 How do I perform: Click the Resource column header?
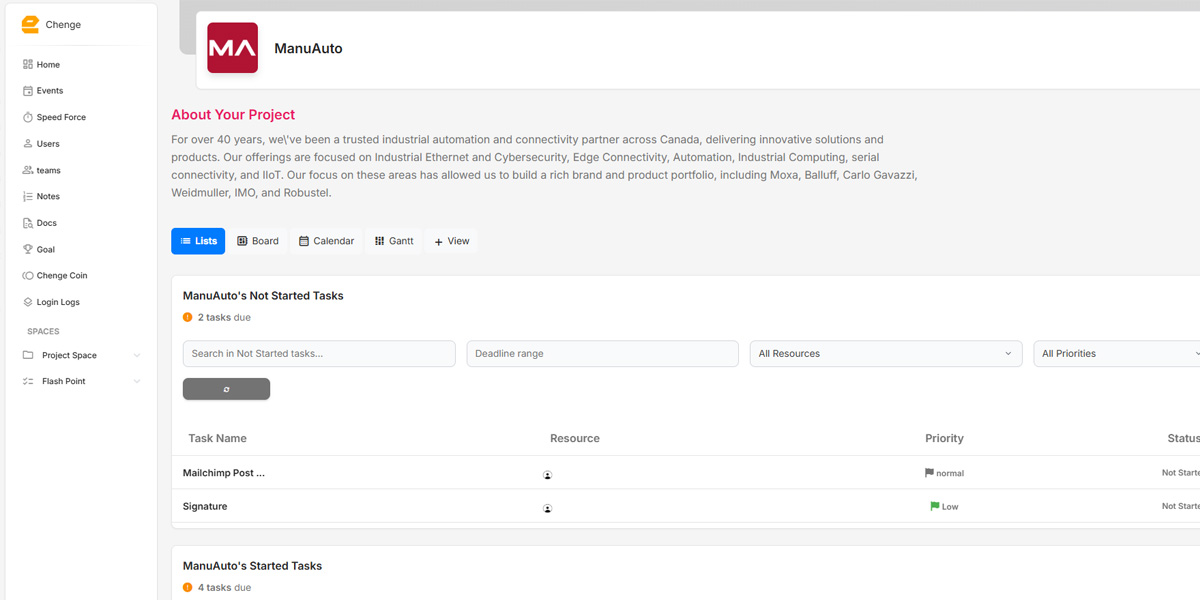pos(575,438)
